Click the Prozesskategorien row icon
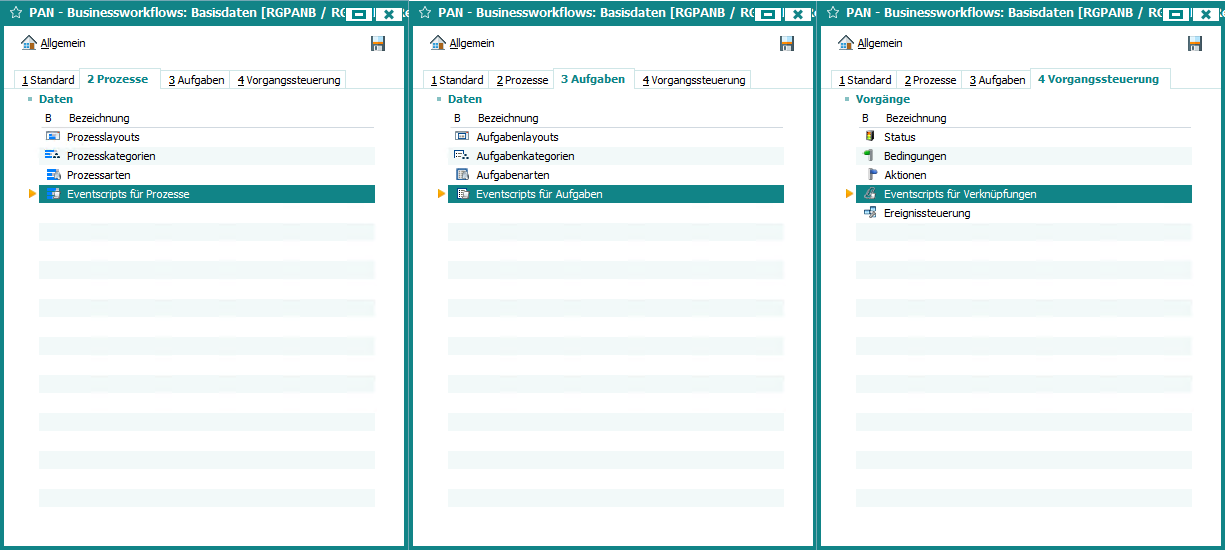The width and height of the screenshot is (1226, 551). tap(53, 156)
